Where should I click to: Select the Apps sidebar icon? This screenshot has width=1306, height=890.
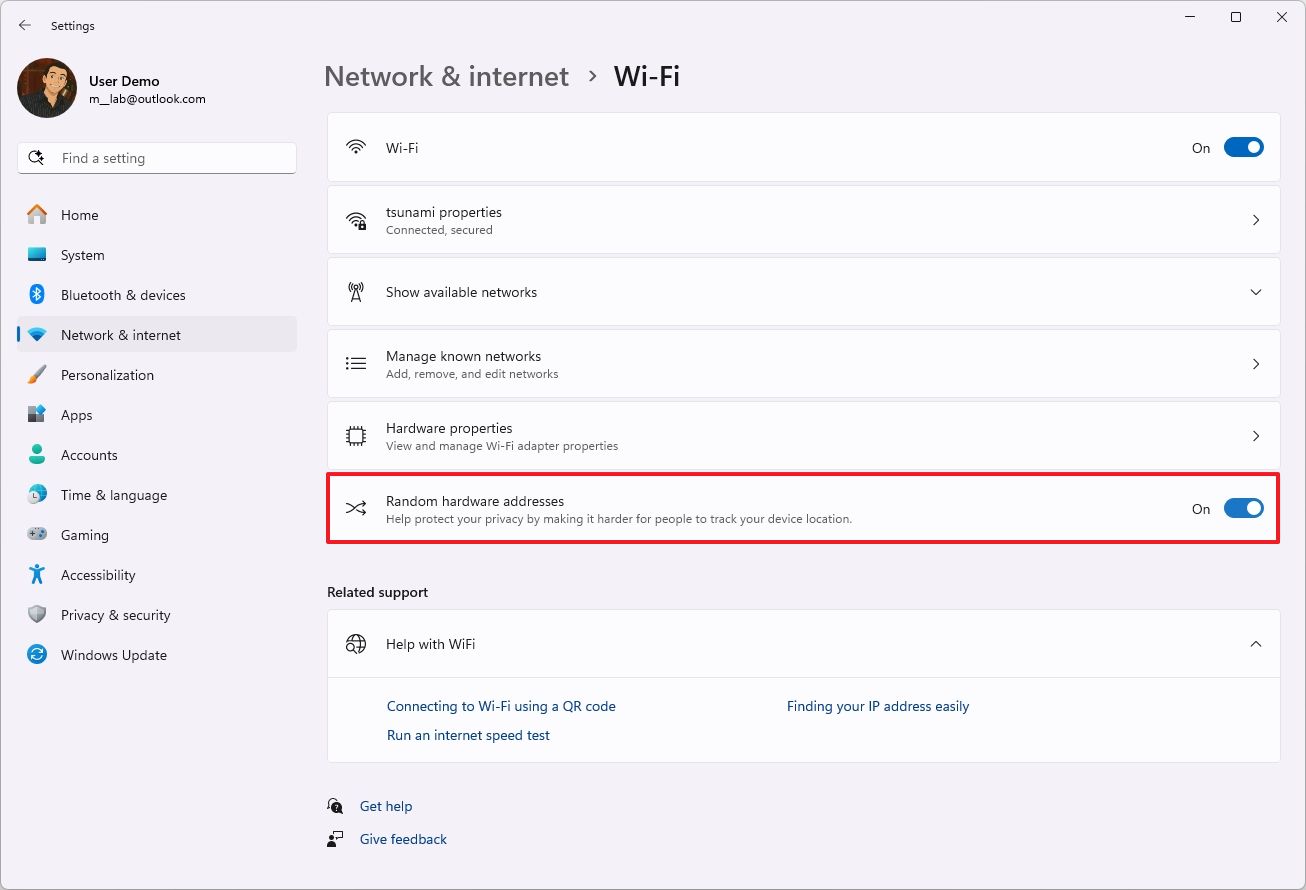pyautogui.click(x=38, y=415)
